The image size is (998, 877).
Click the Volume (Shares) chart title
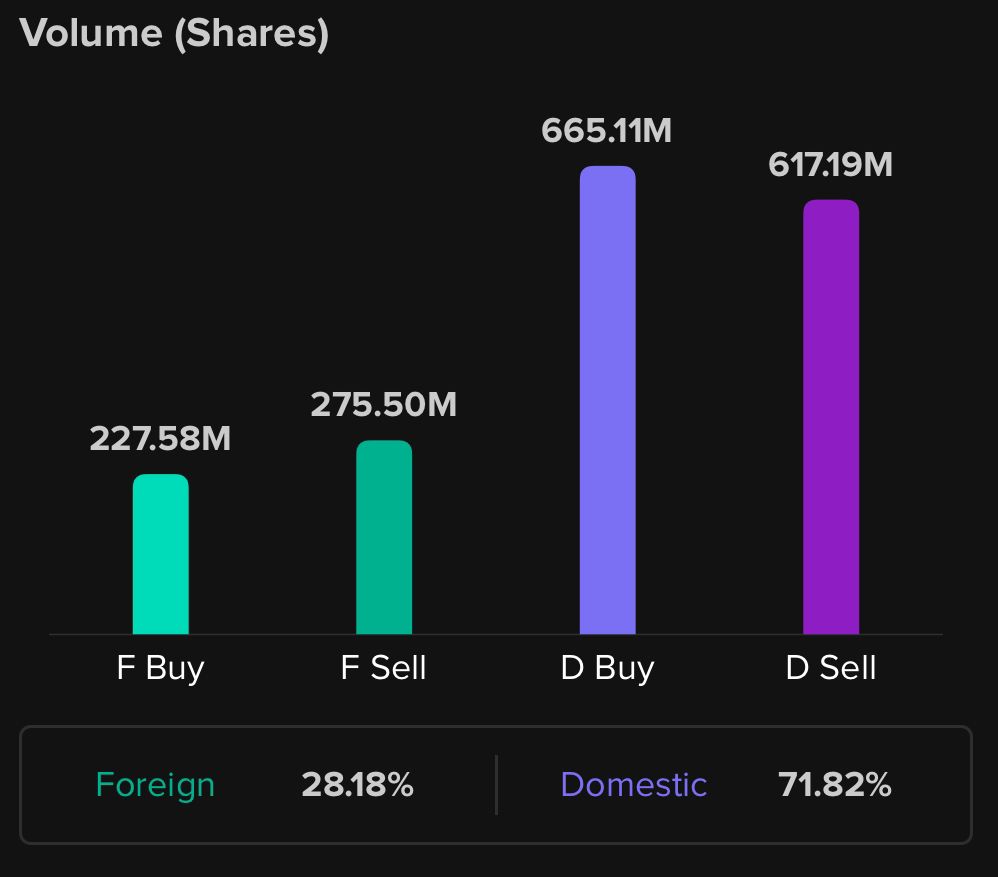174,33
